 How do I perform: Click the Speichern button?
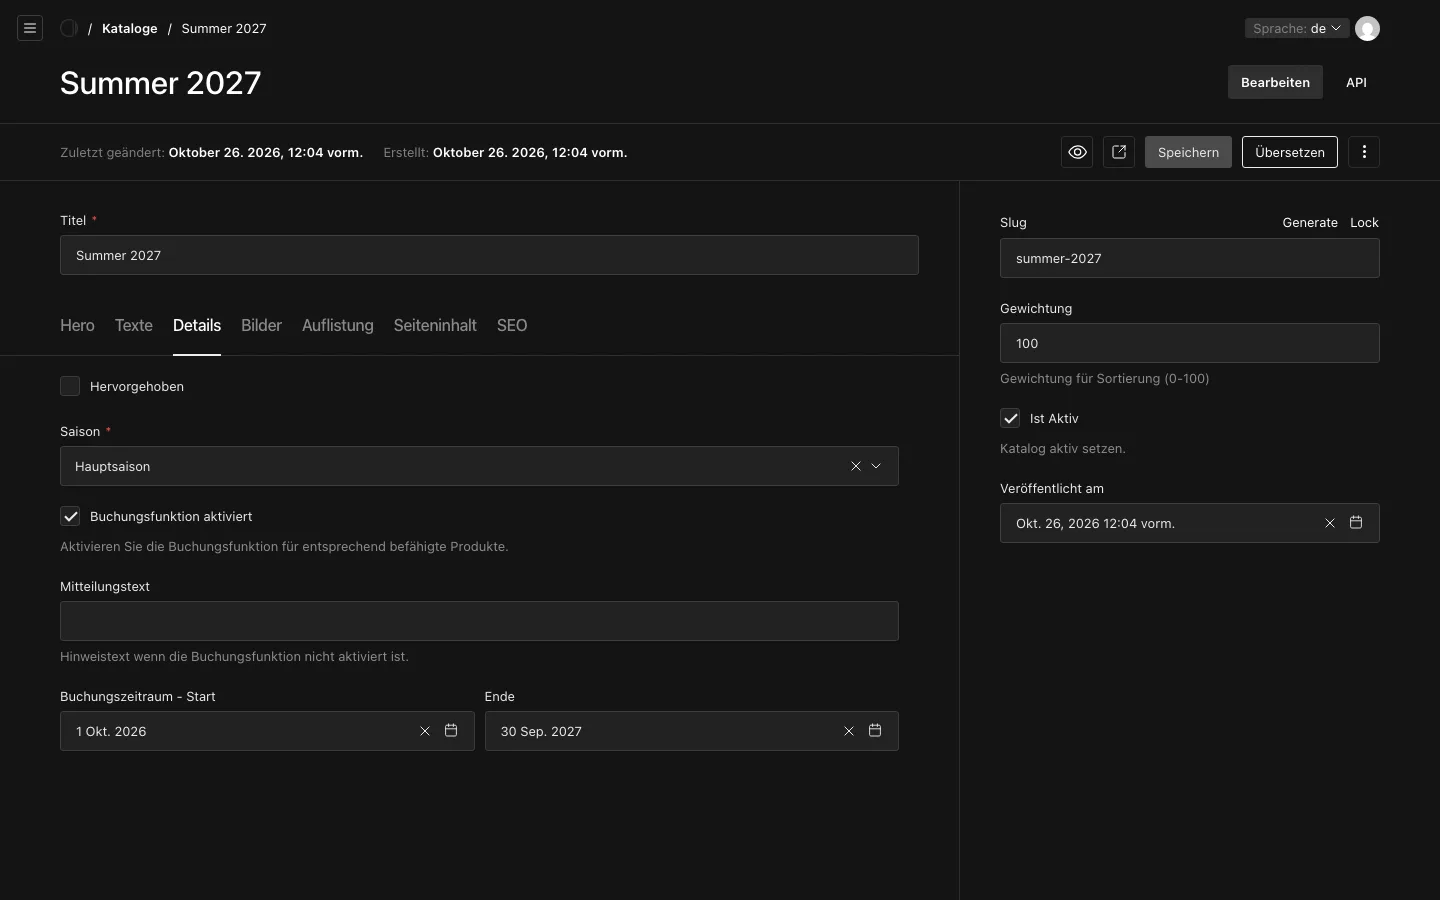tap(1188, 152)
